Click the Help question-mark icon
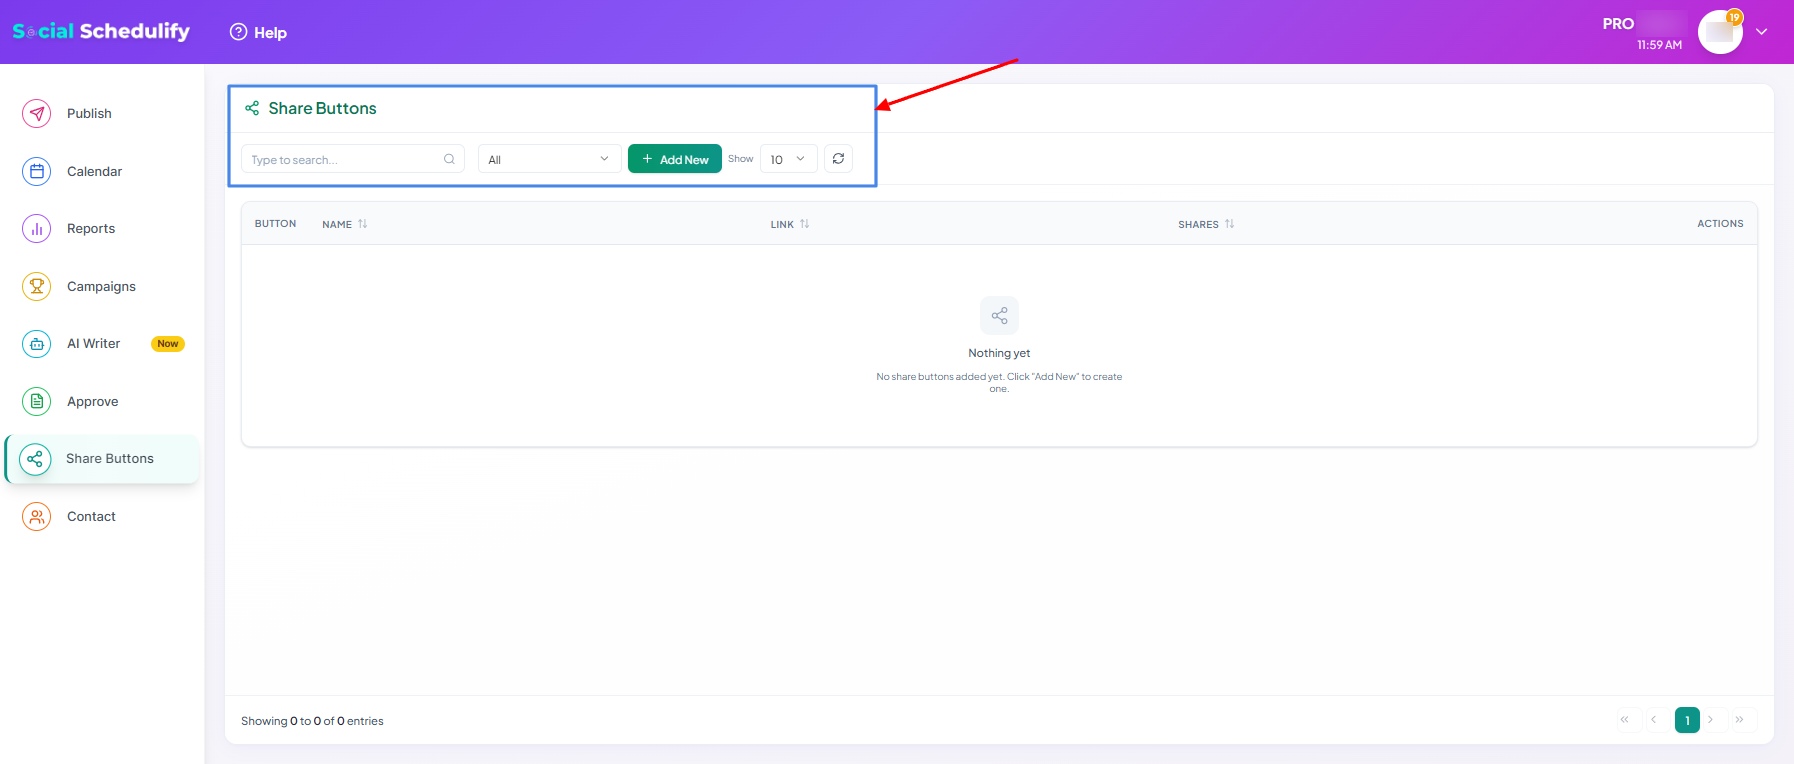Screen dimensions: 1794x764 point(238,32)
